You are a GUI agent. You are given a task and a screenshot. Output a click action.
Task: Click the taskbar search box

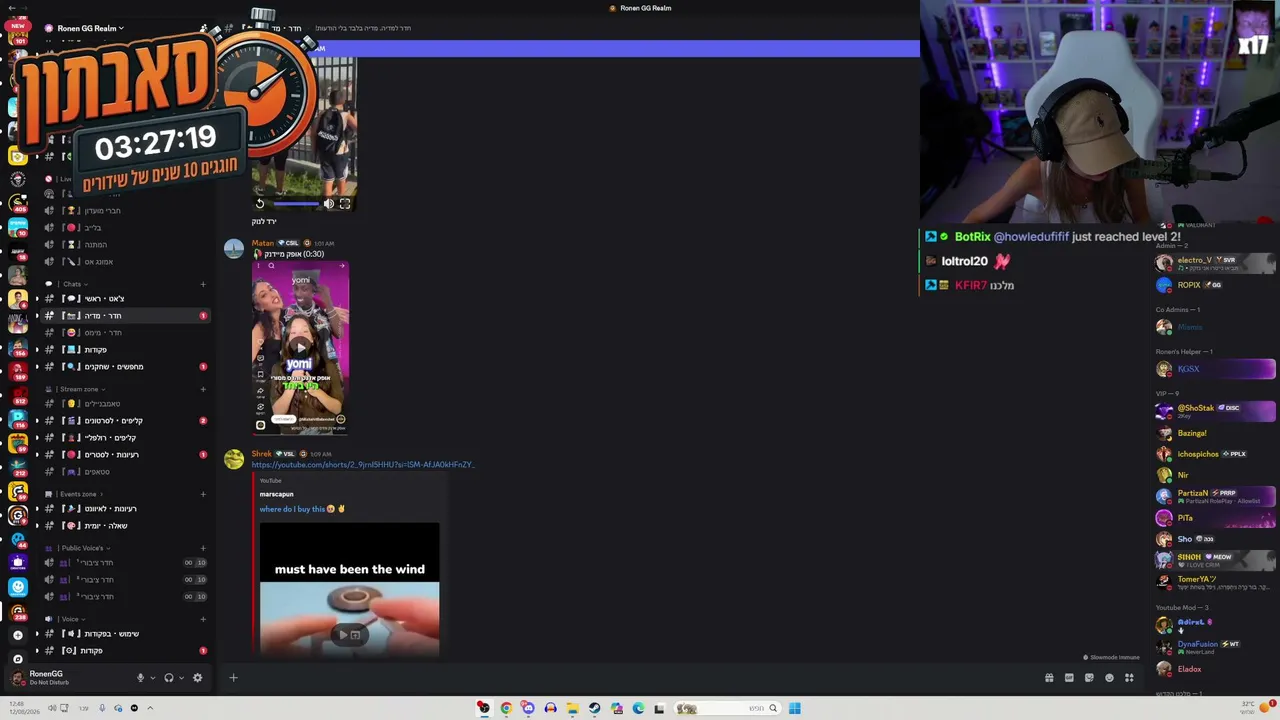pos(727,708)
